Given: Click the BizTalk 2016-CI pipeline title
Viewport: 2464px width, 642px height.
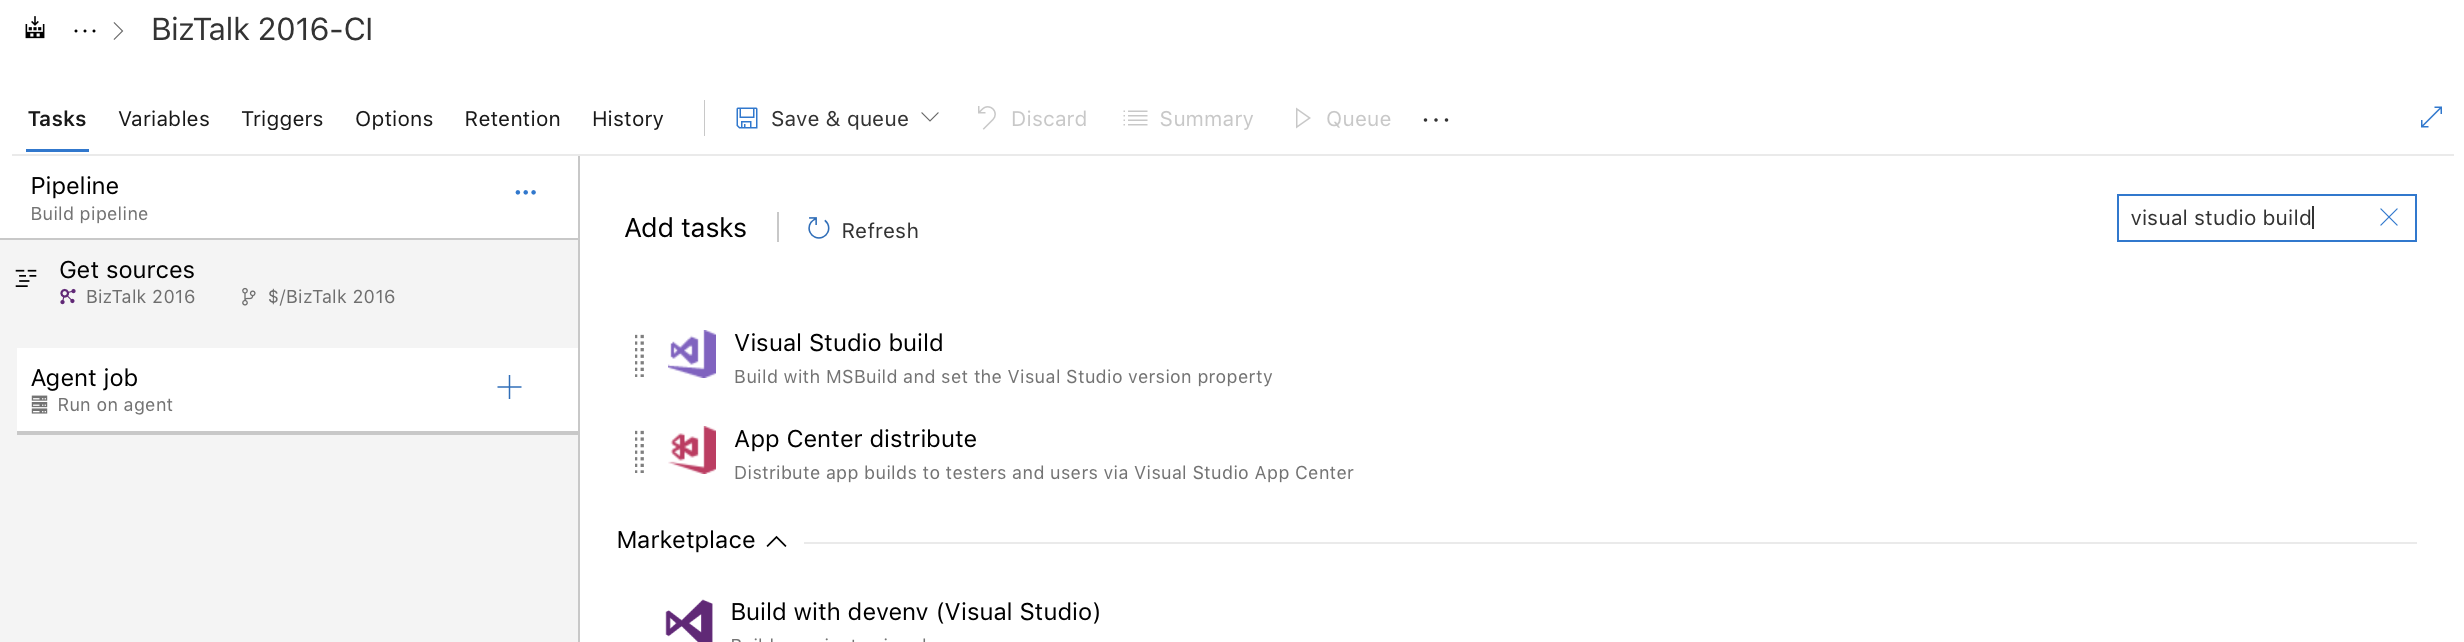Looking at the screenshot, I should point(262,29).
